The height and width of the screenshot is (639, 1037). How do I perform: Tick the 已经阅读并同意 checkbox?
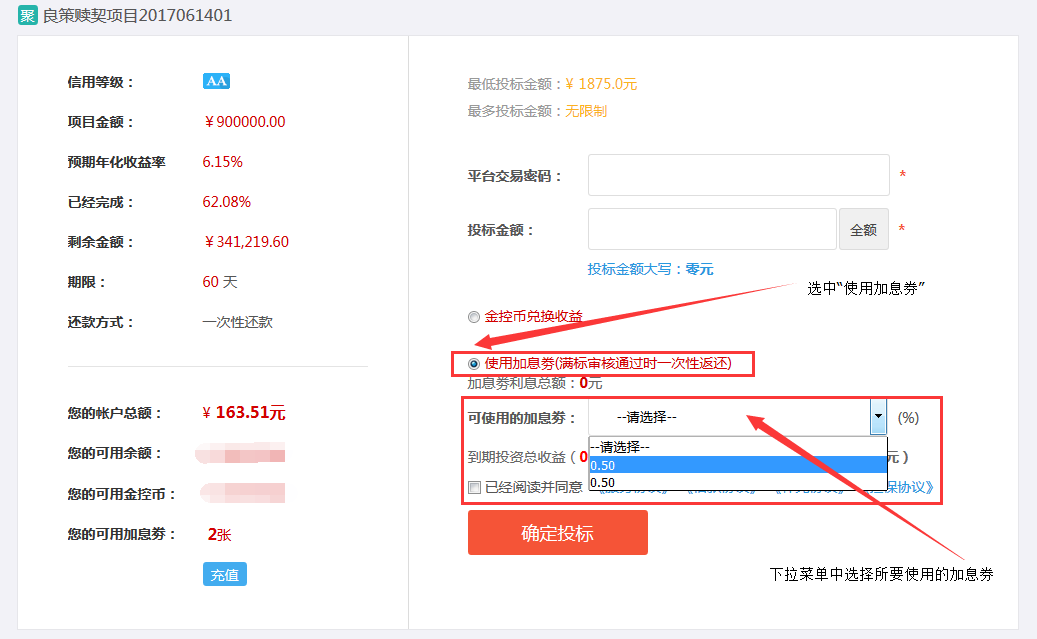click(475, 488)
